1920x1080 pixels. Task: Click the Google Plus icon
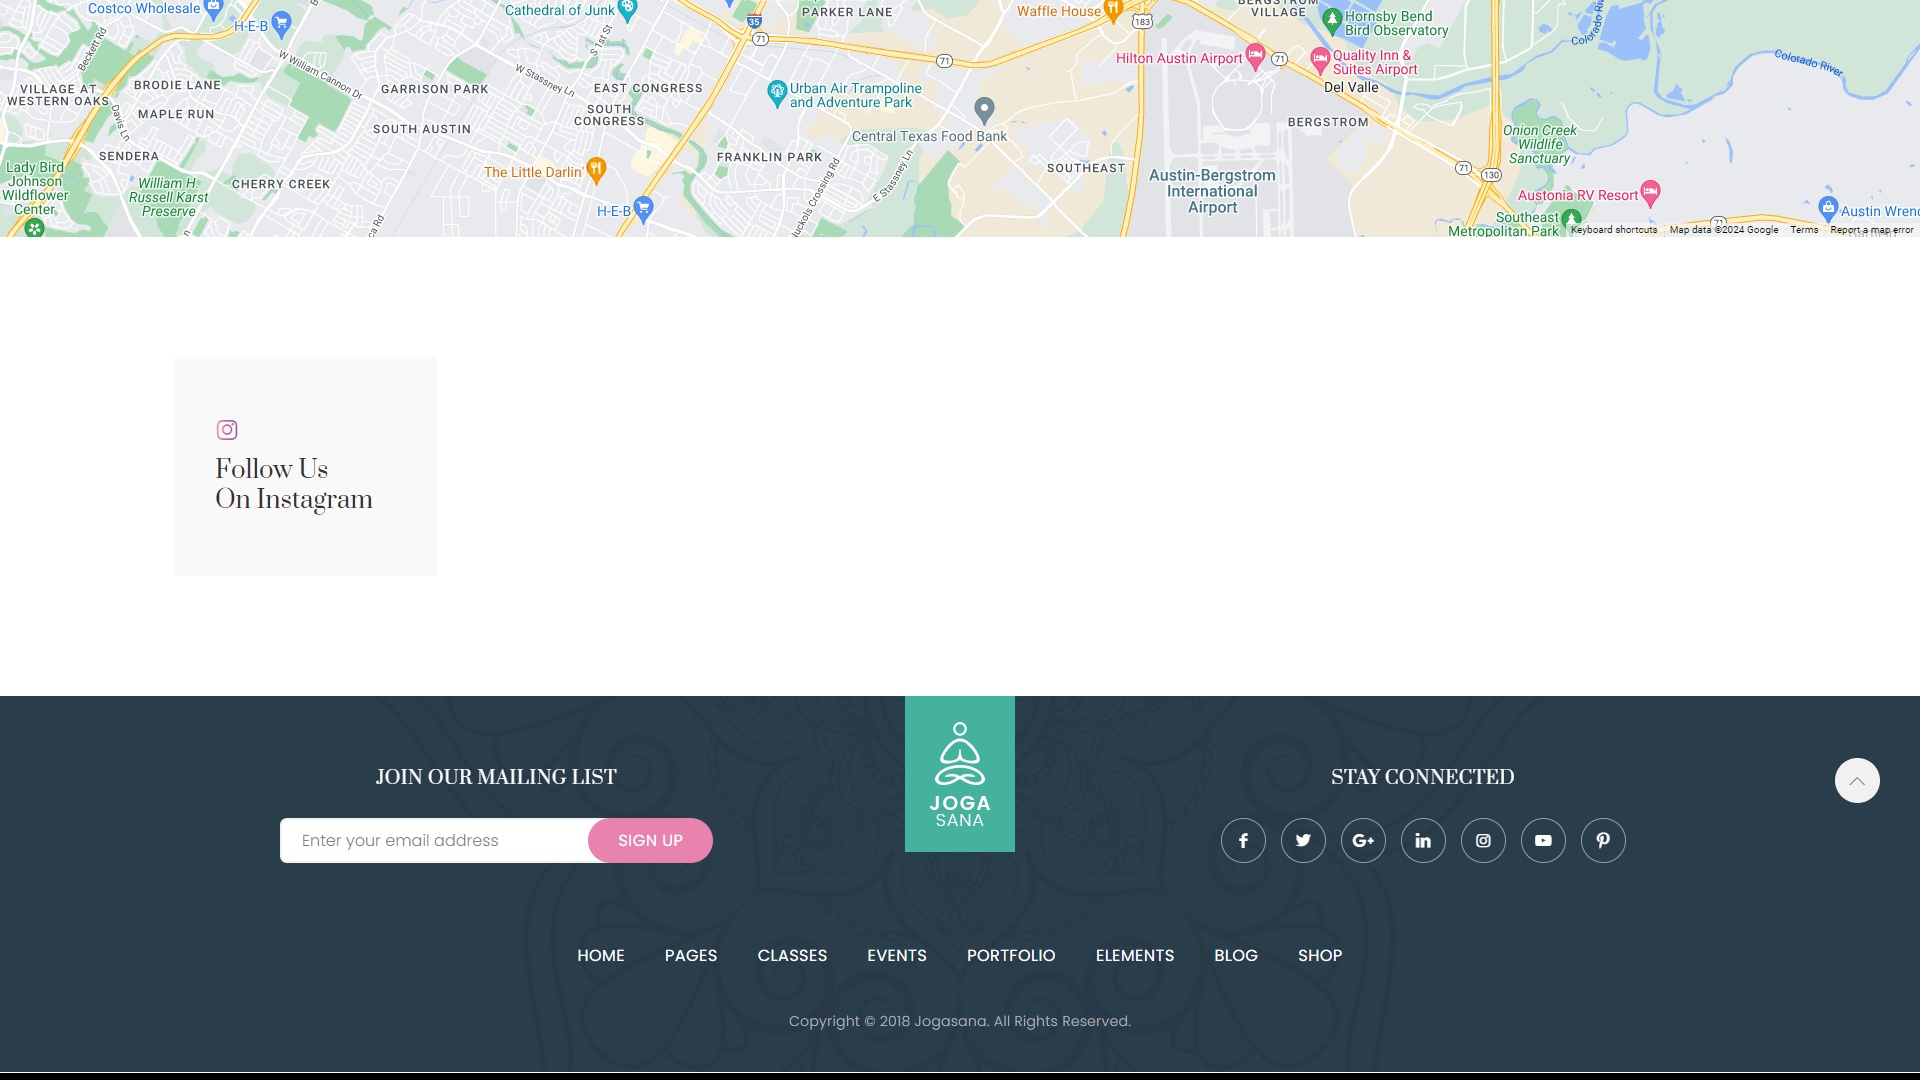pos(1363,841)
